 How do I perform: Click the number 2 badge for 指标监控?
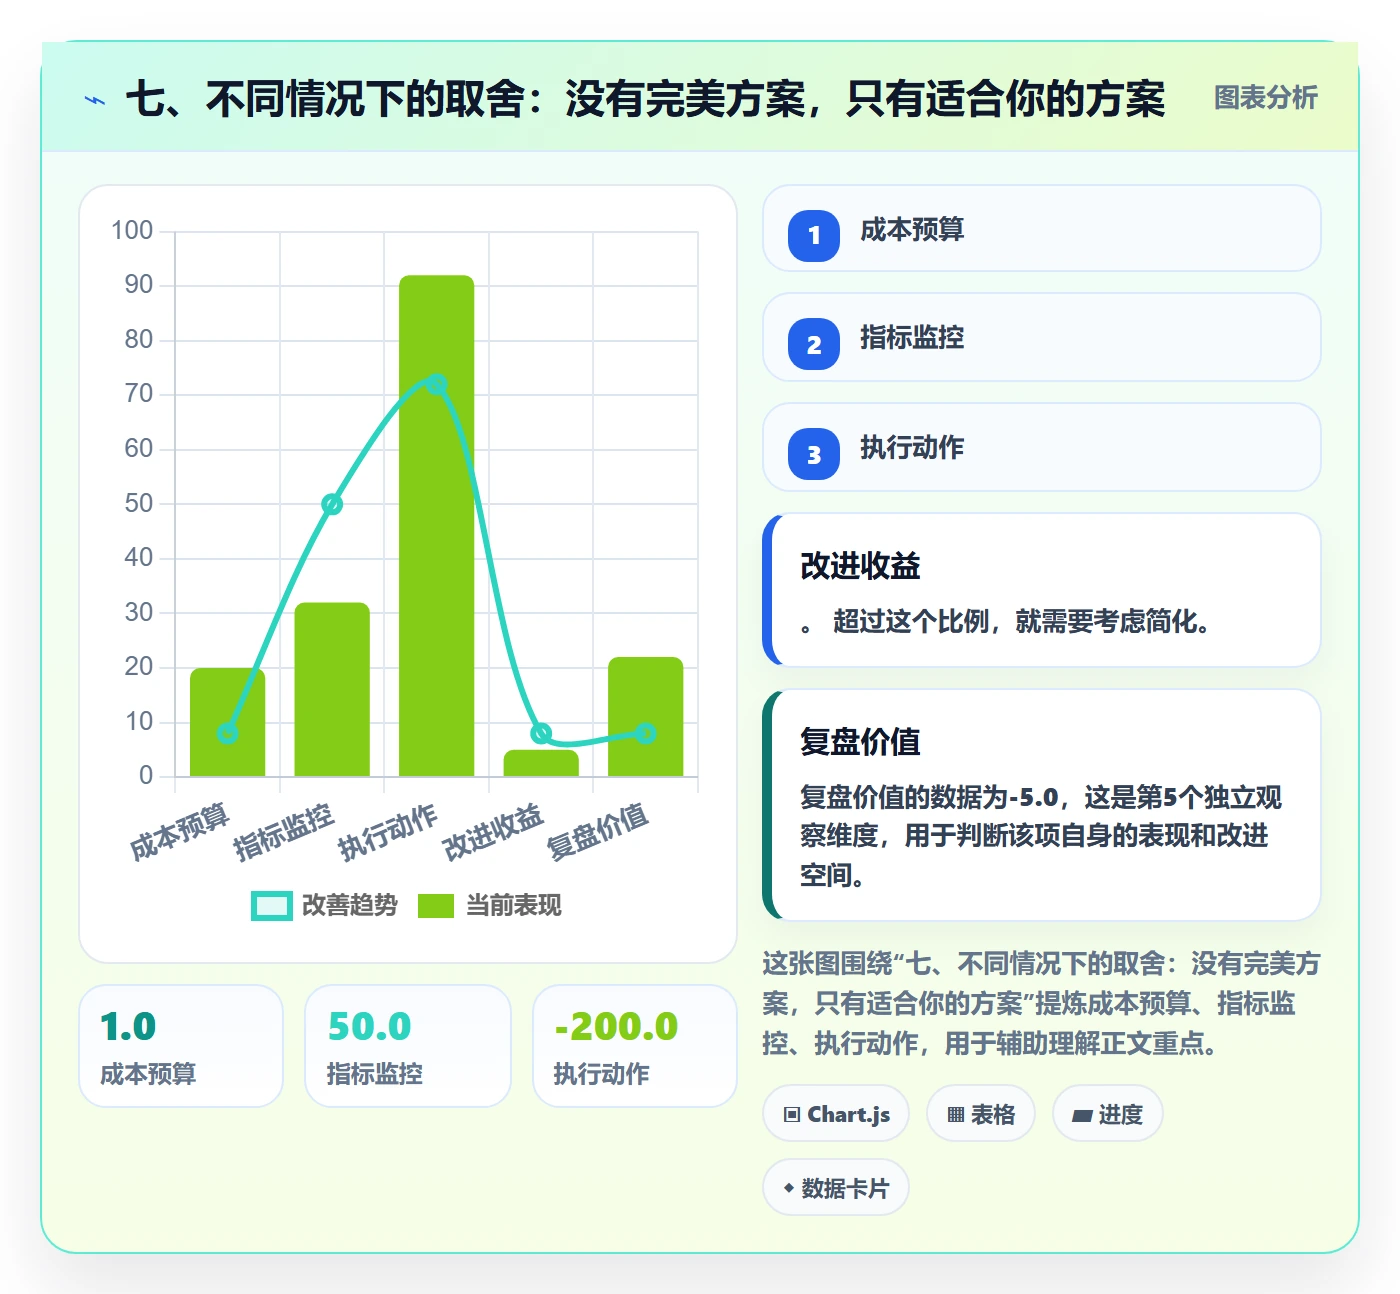coord(814,344)
